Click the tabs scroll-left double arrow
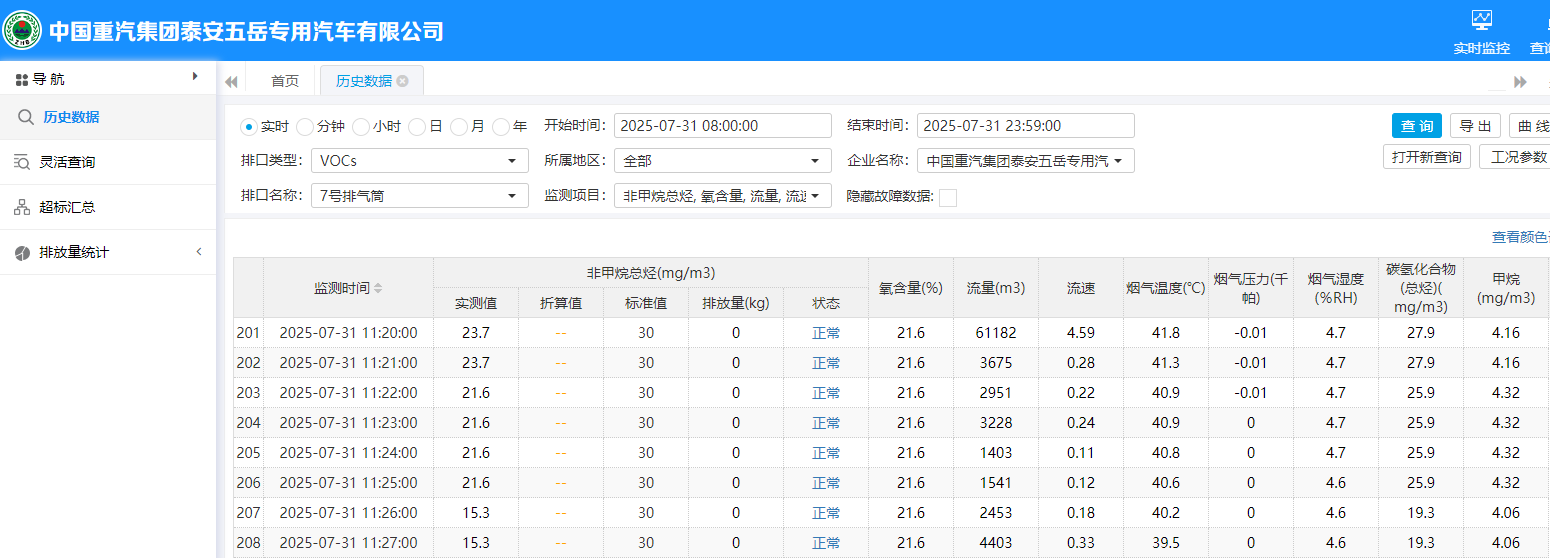The width and height of the screenshot is (1550, 558). tap(231, 82)
